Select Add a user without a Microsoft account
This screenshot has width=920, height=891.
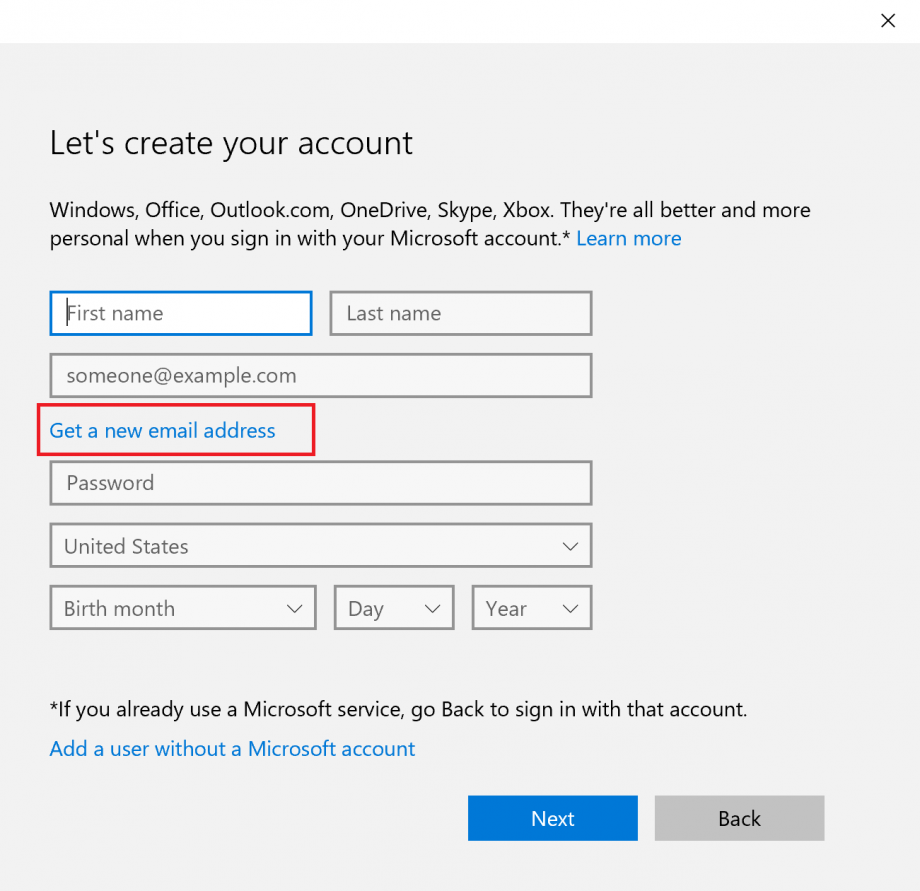pyautogui.click(x=232, y=748)
